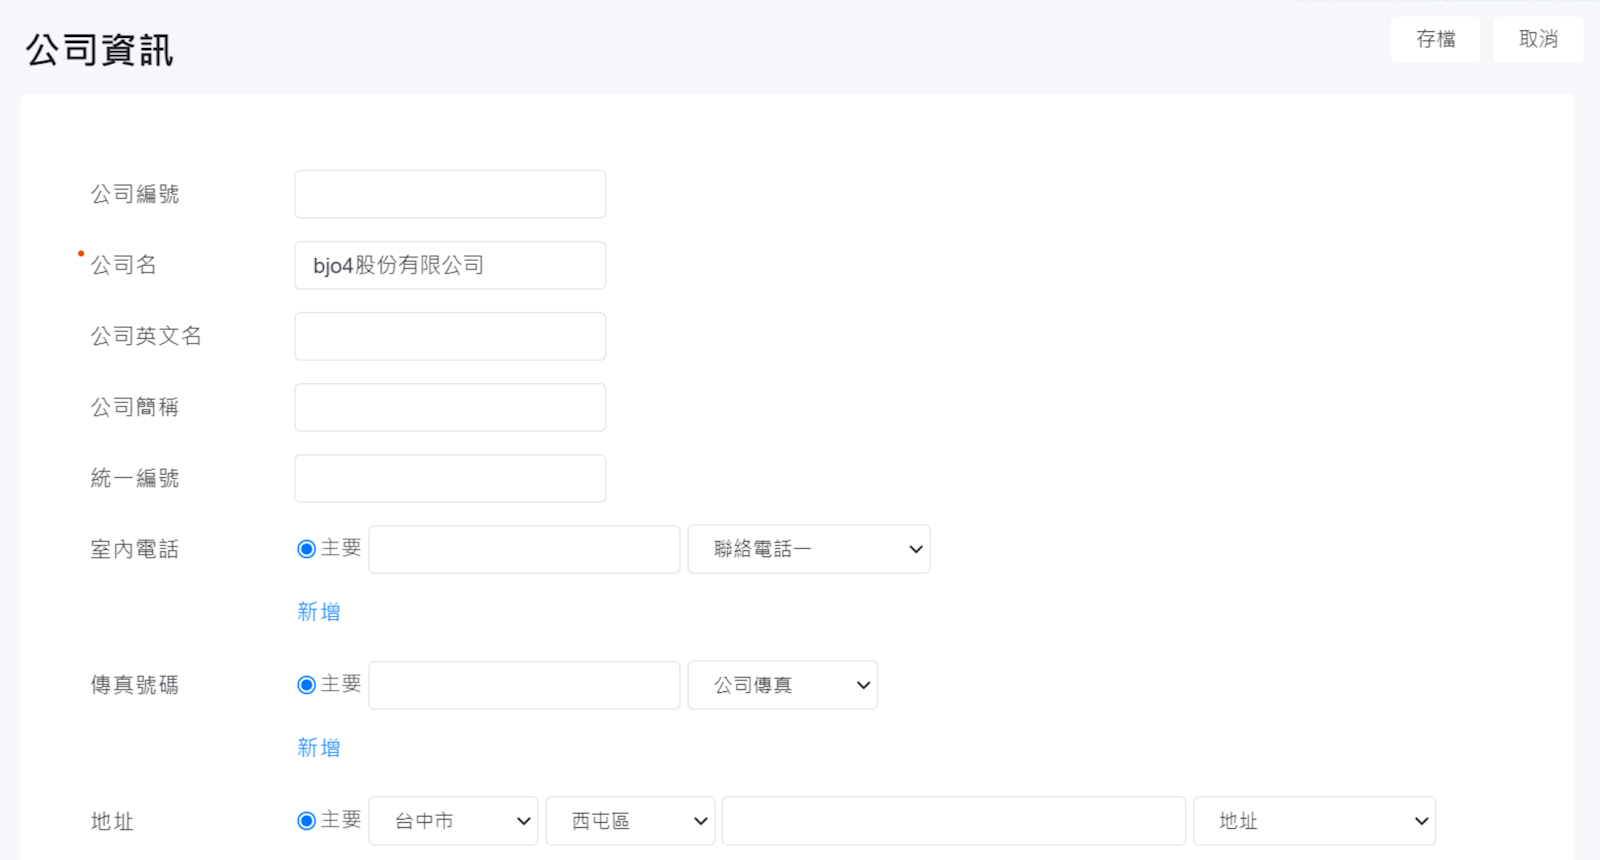Select 主要 radio for 地址

(307, 821)
